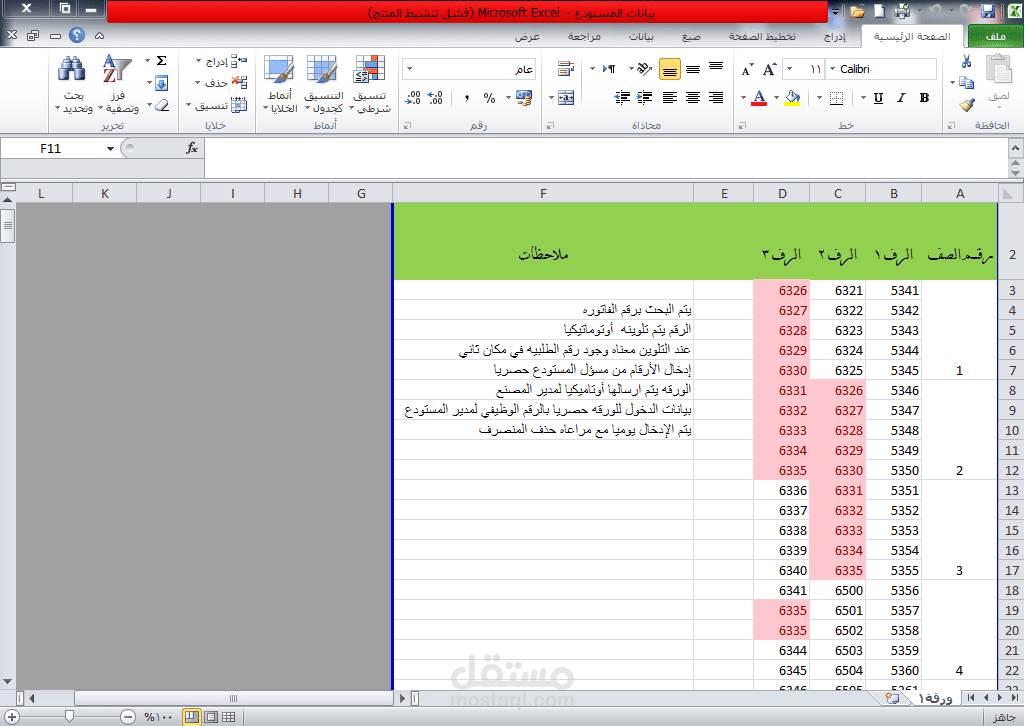Decrease font size with Shrink Font
Screen dimensions: 1026x726
[747, 69]
